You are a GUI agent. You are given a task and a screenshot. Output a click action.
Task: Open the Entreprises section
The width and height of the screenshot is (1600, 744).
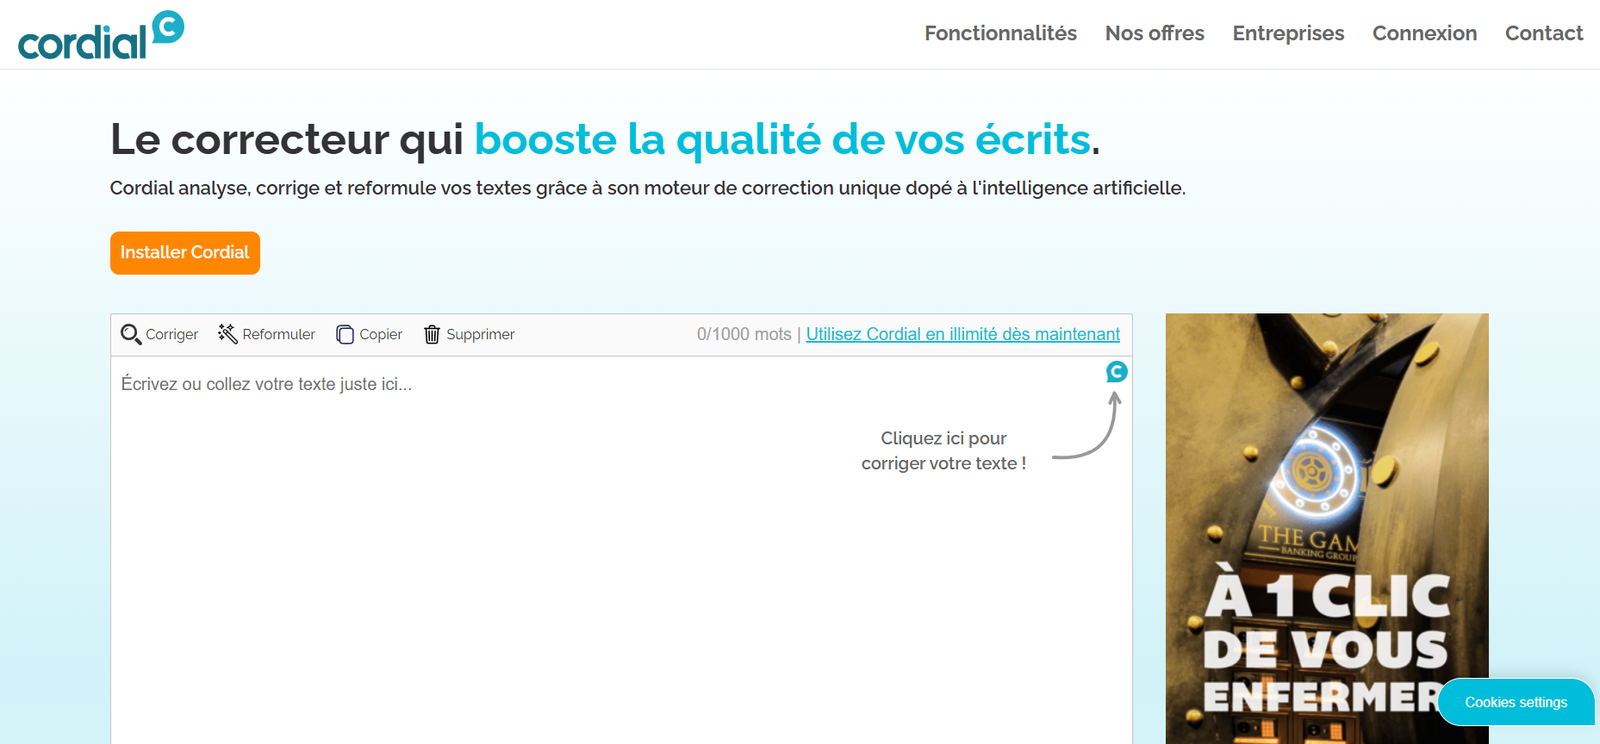pyautogui.click(x=1288, y=33)
